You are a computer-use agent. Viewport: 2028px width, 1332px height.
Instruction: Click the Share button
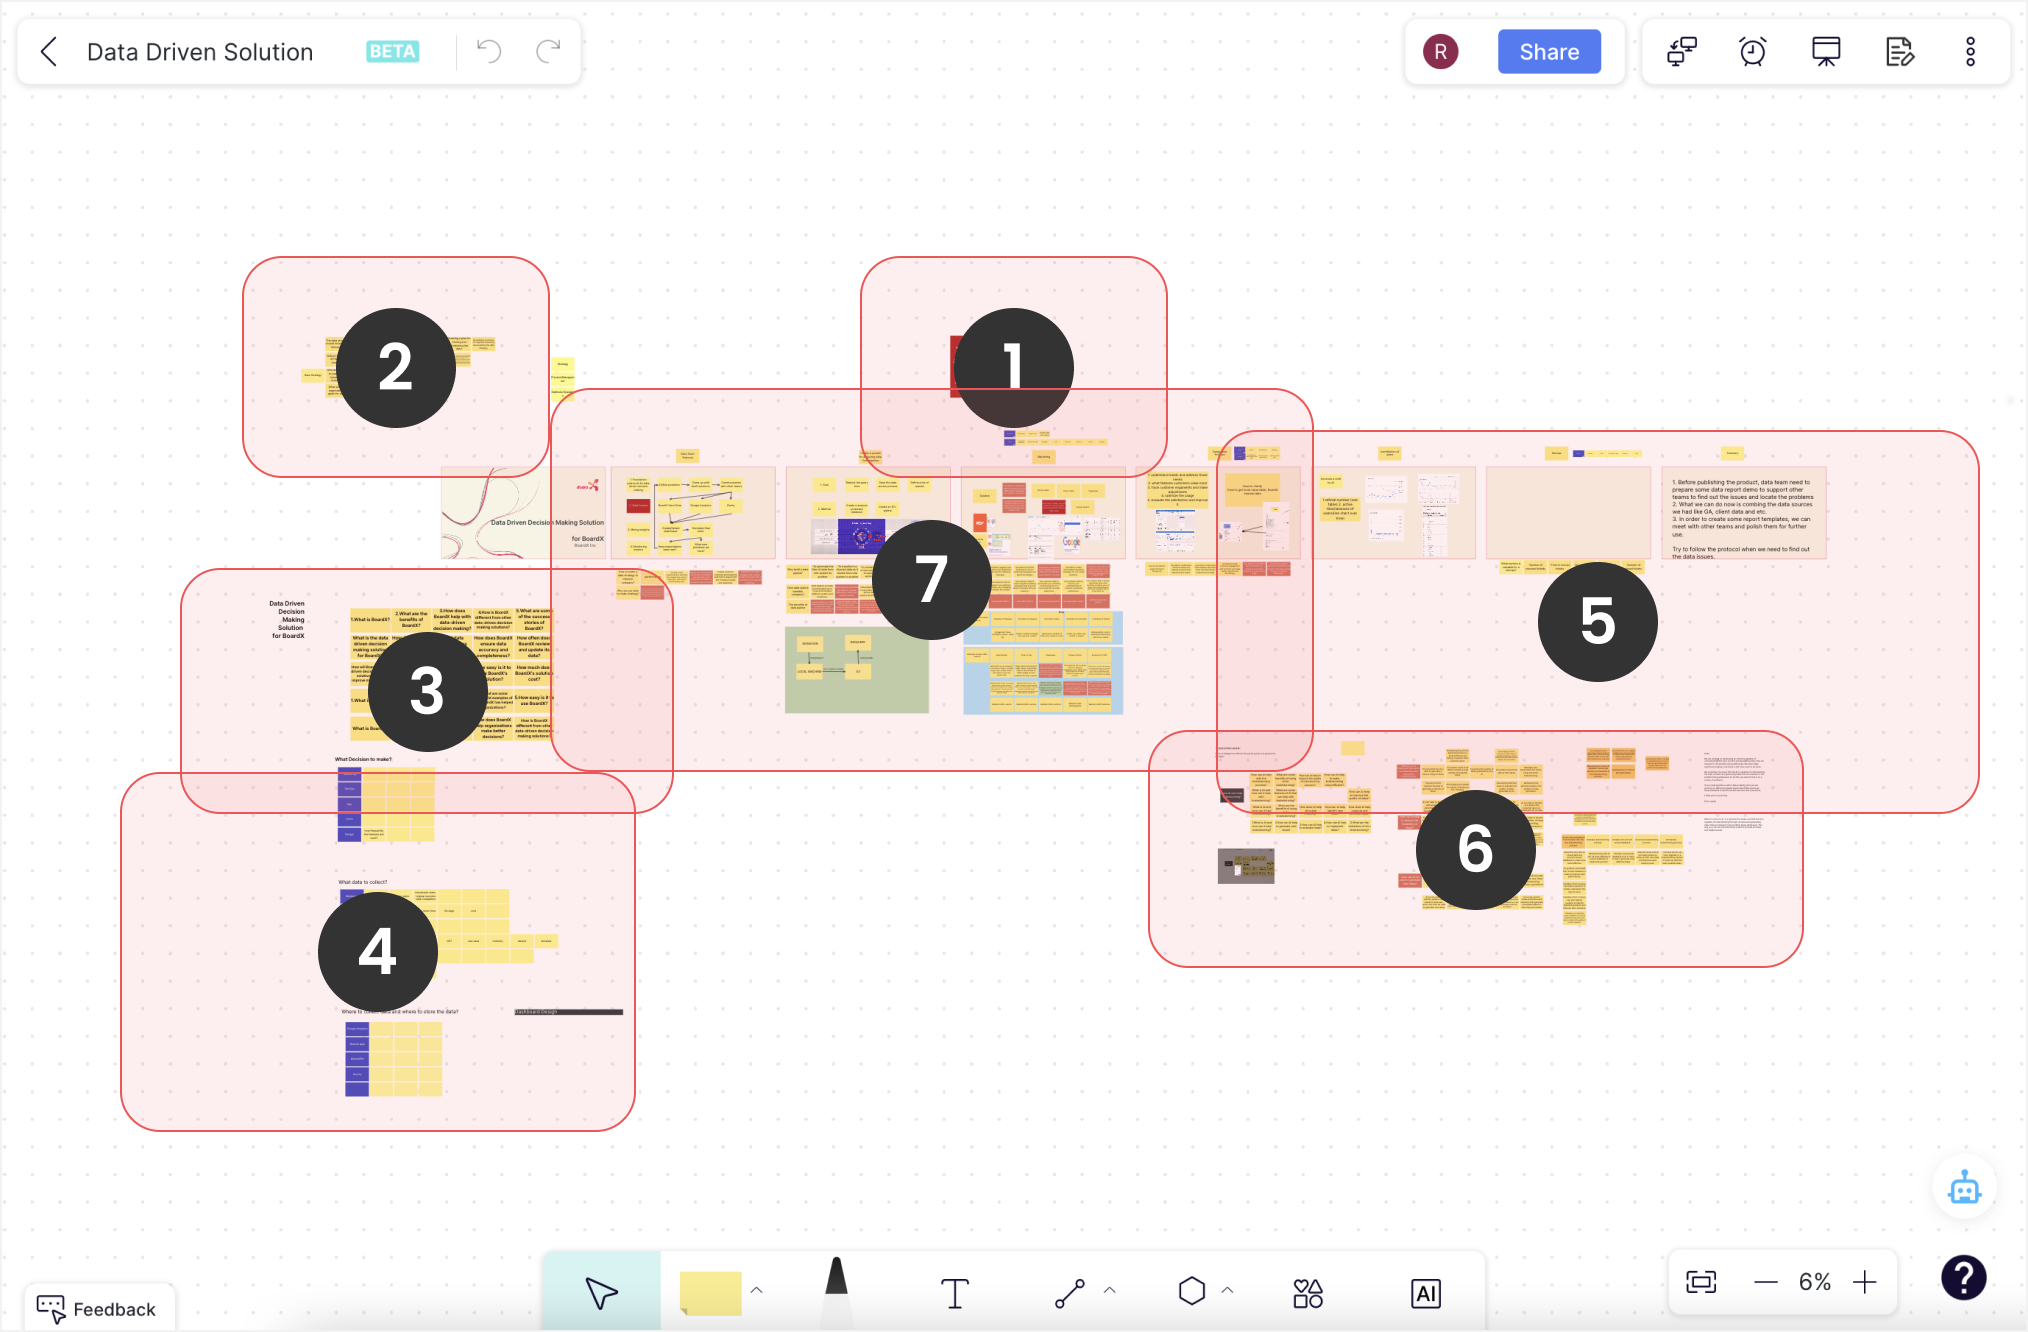click(1548, 52)
